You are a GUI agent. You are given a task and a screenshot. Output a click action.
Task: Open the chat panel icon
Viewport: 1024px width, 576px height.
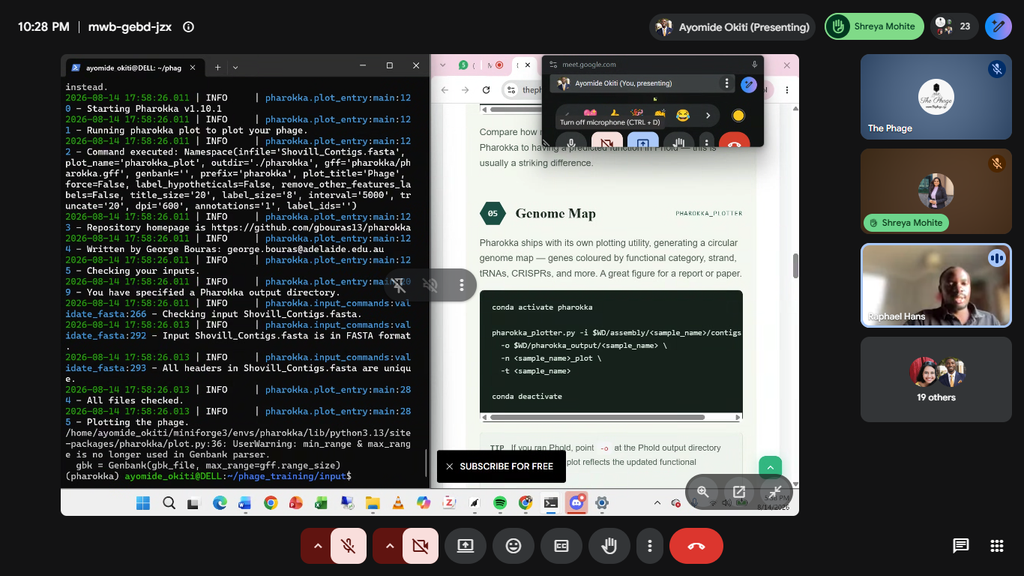961,546
